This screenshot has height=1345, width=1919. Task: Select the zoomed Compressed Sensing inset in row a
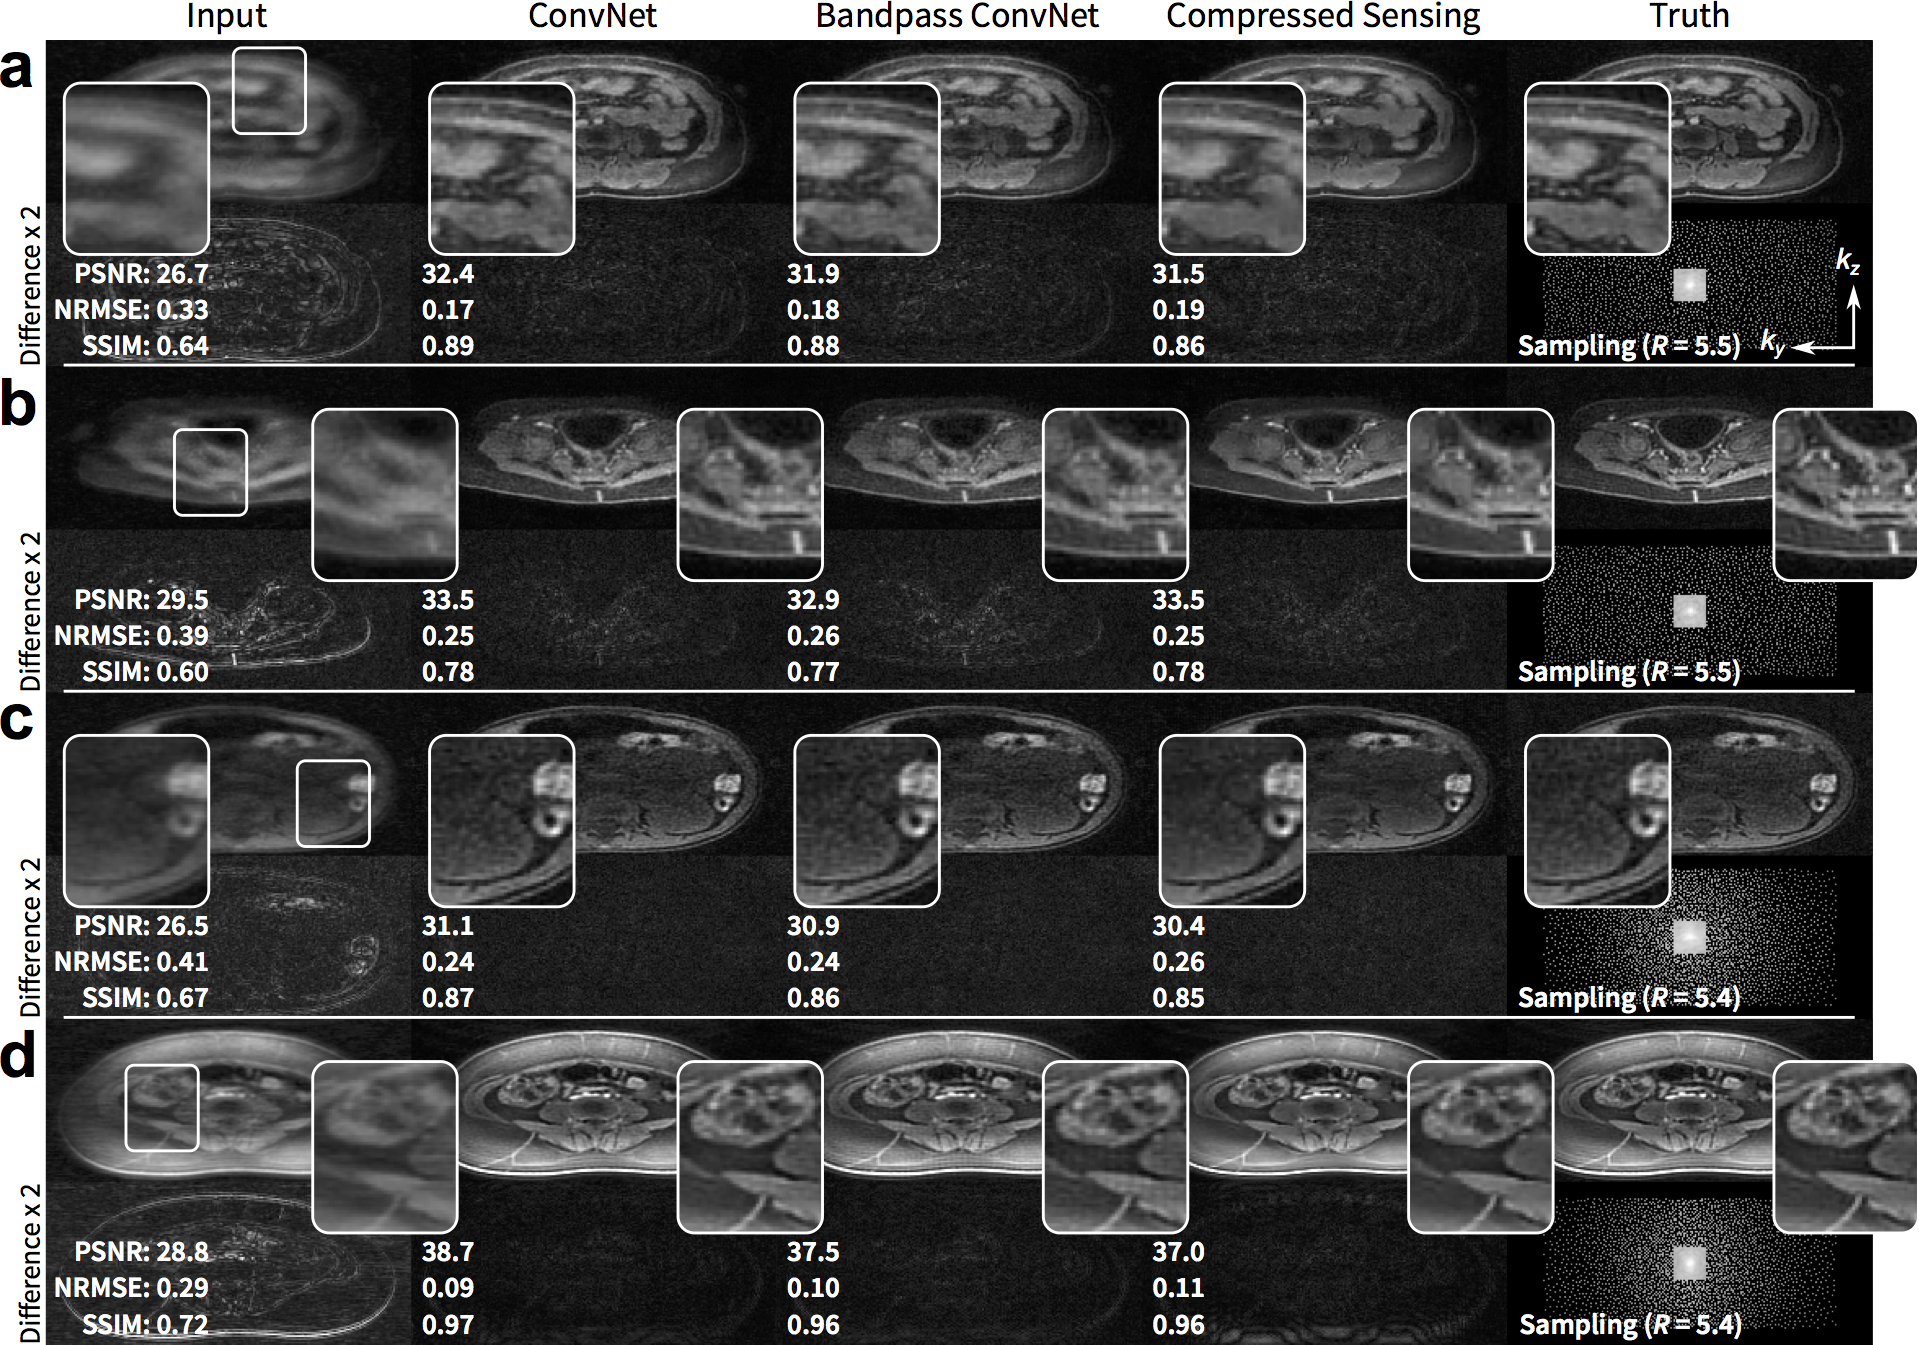(1232, 168)
